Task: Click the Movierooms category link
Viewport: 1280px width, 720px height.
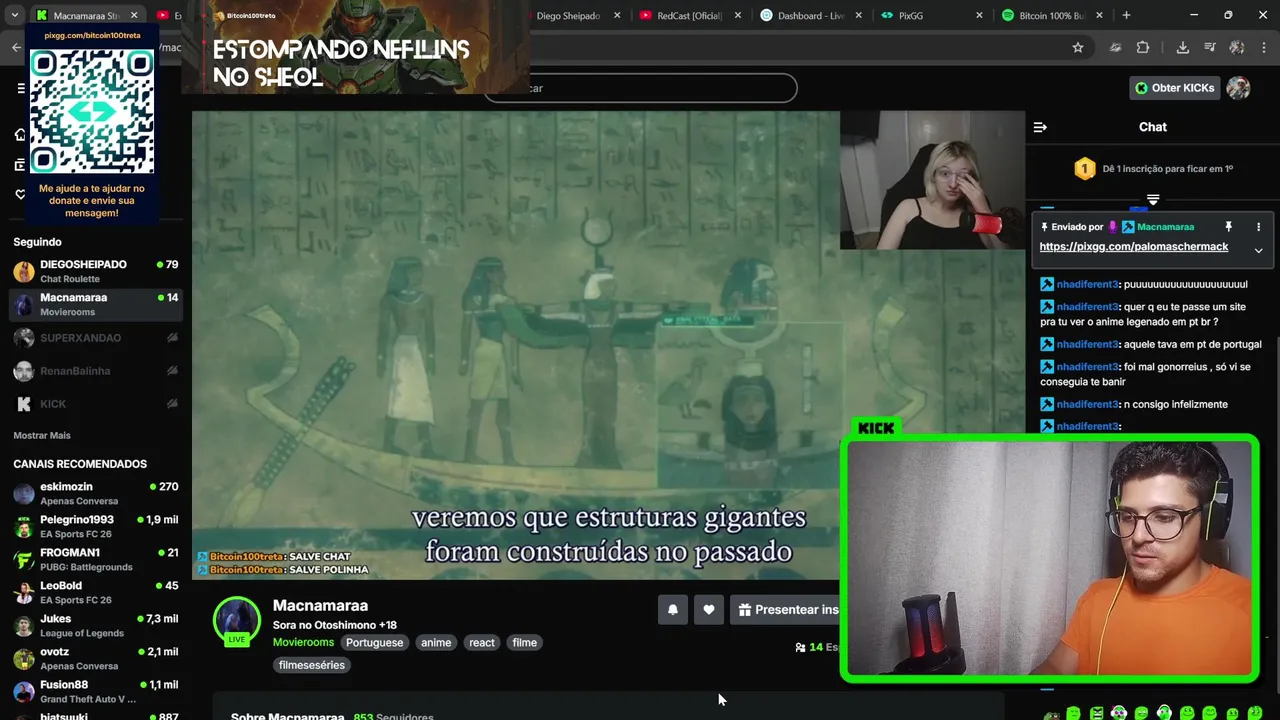Action: [303, 642]
